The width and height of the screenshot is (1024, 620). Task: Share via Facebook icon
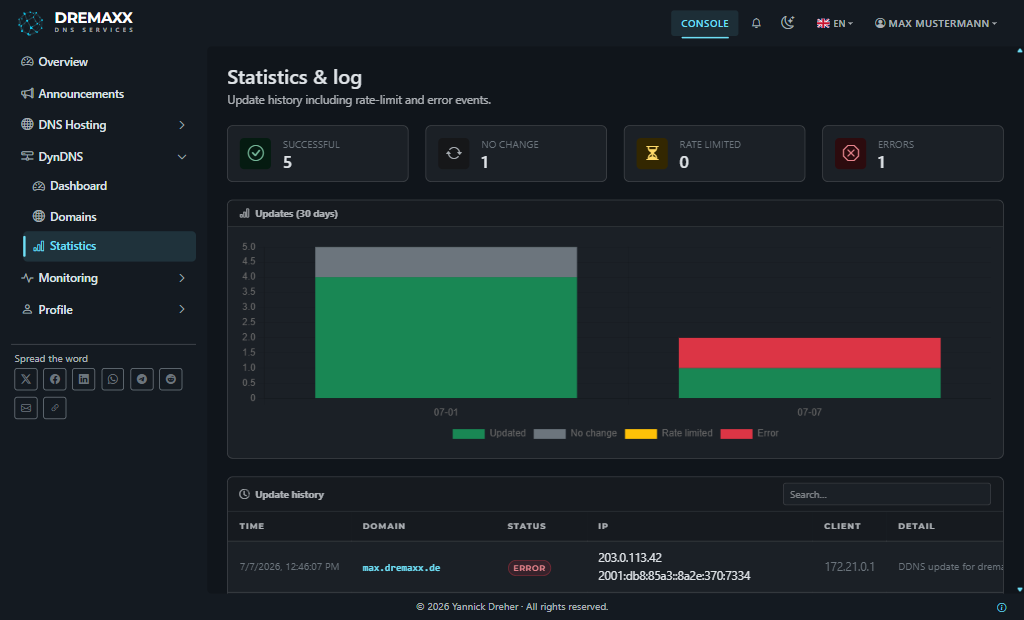click(x=55, y=379)
